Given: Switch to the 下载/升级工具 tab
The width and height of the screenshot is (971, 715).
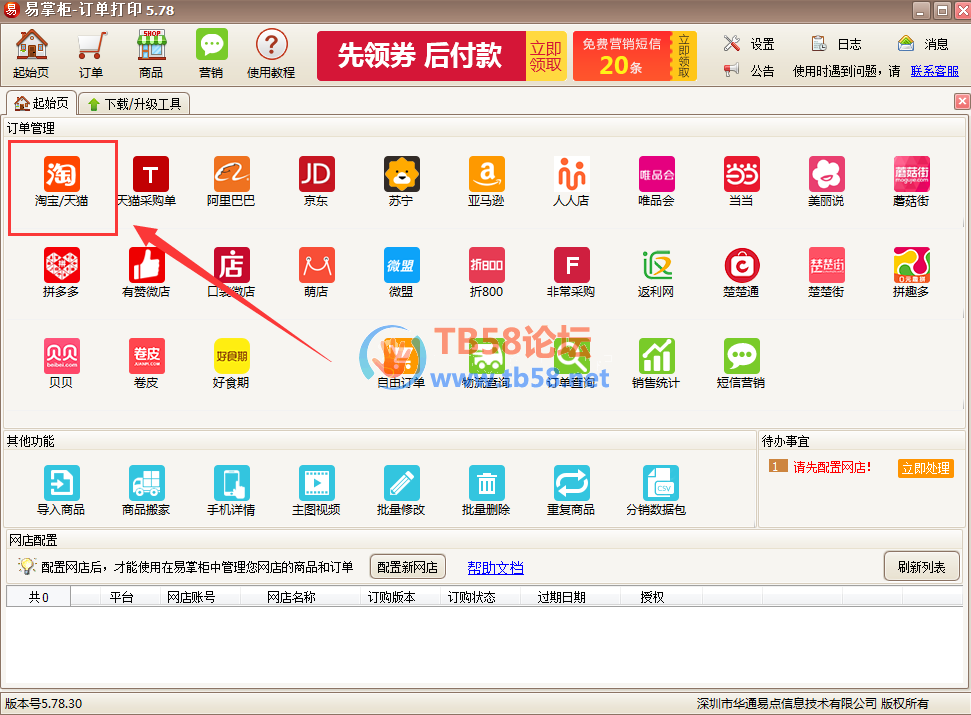Looking at the screenshot, I should coord(135,104).
